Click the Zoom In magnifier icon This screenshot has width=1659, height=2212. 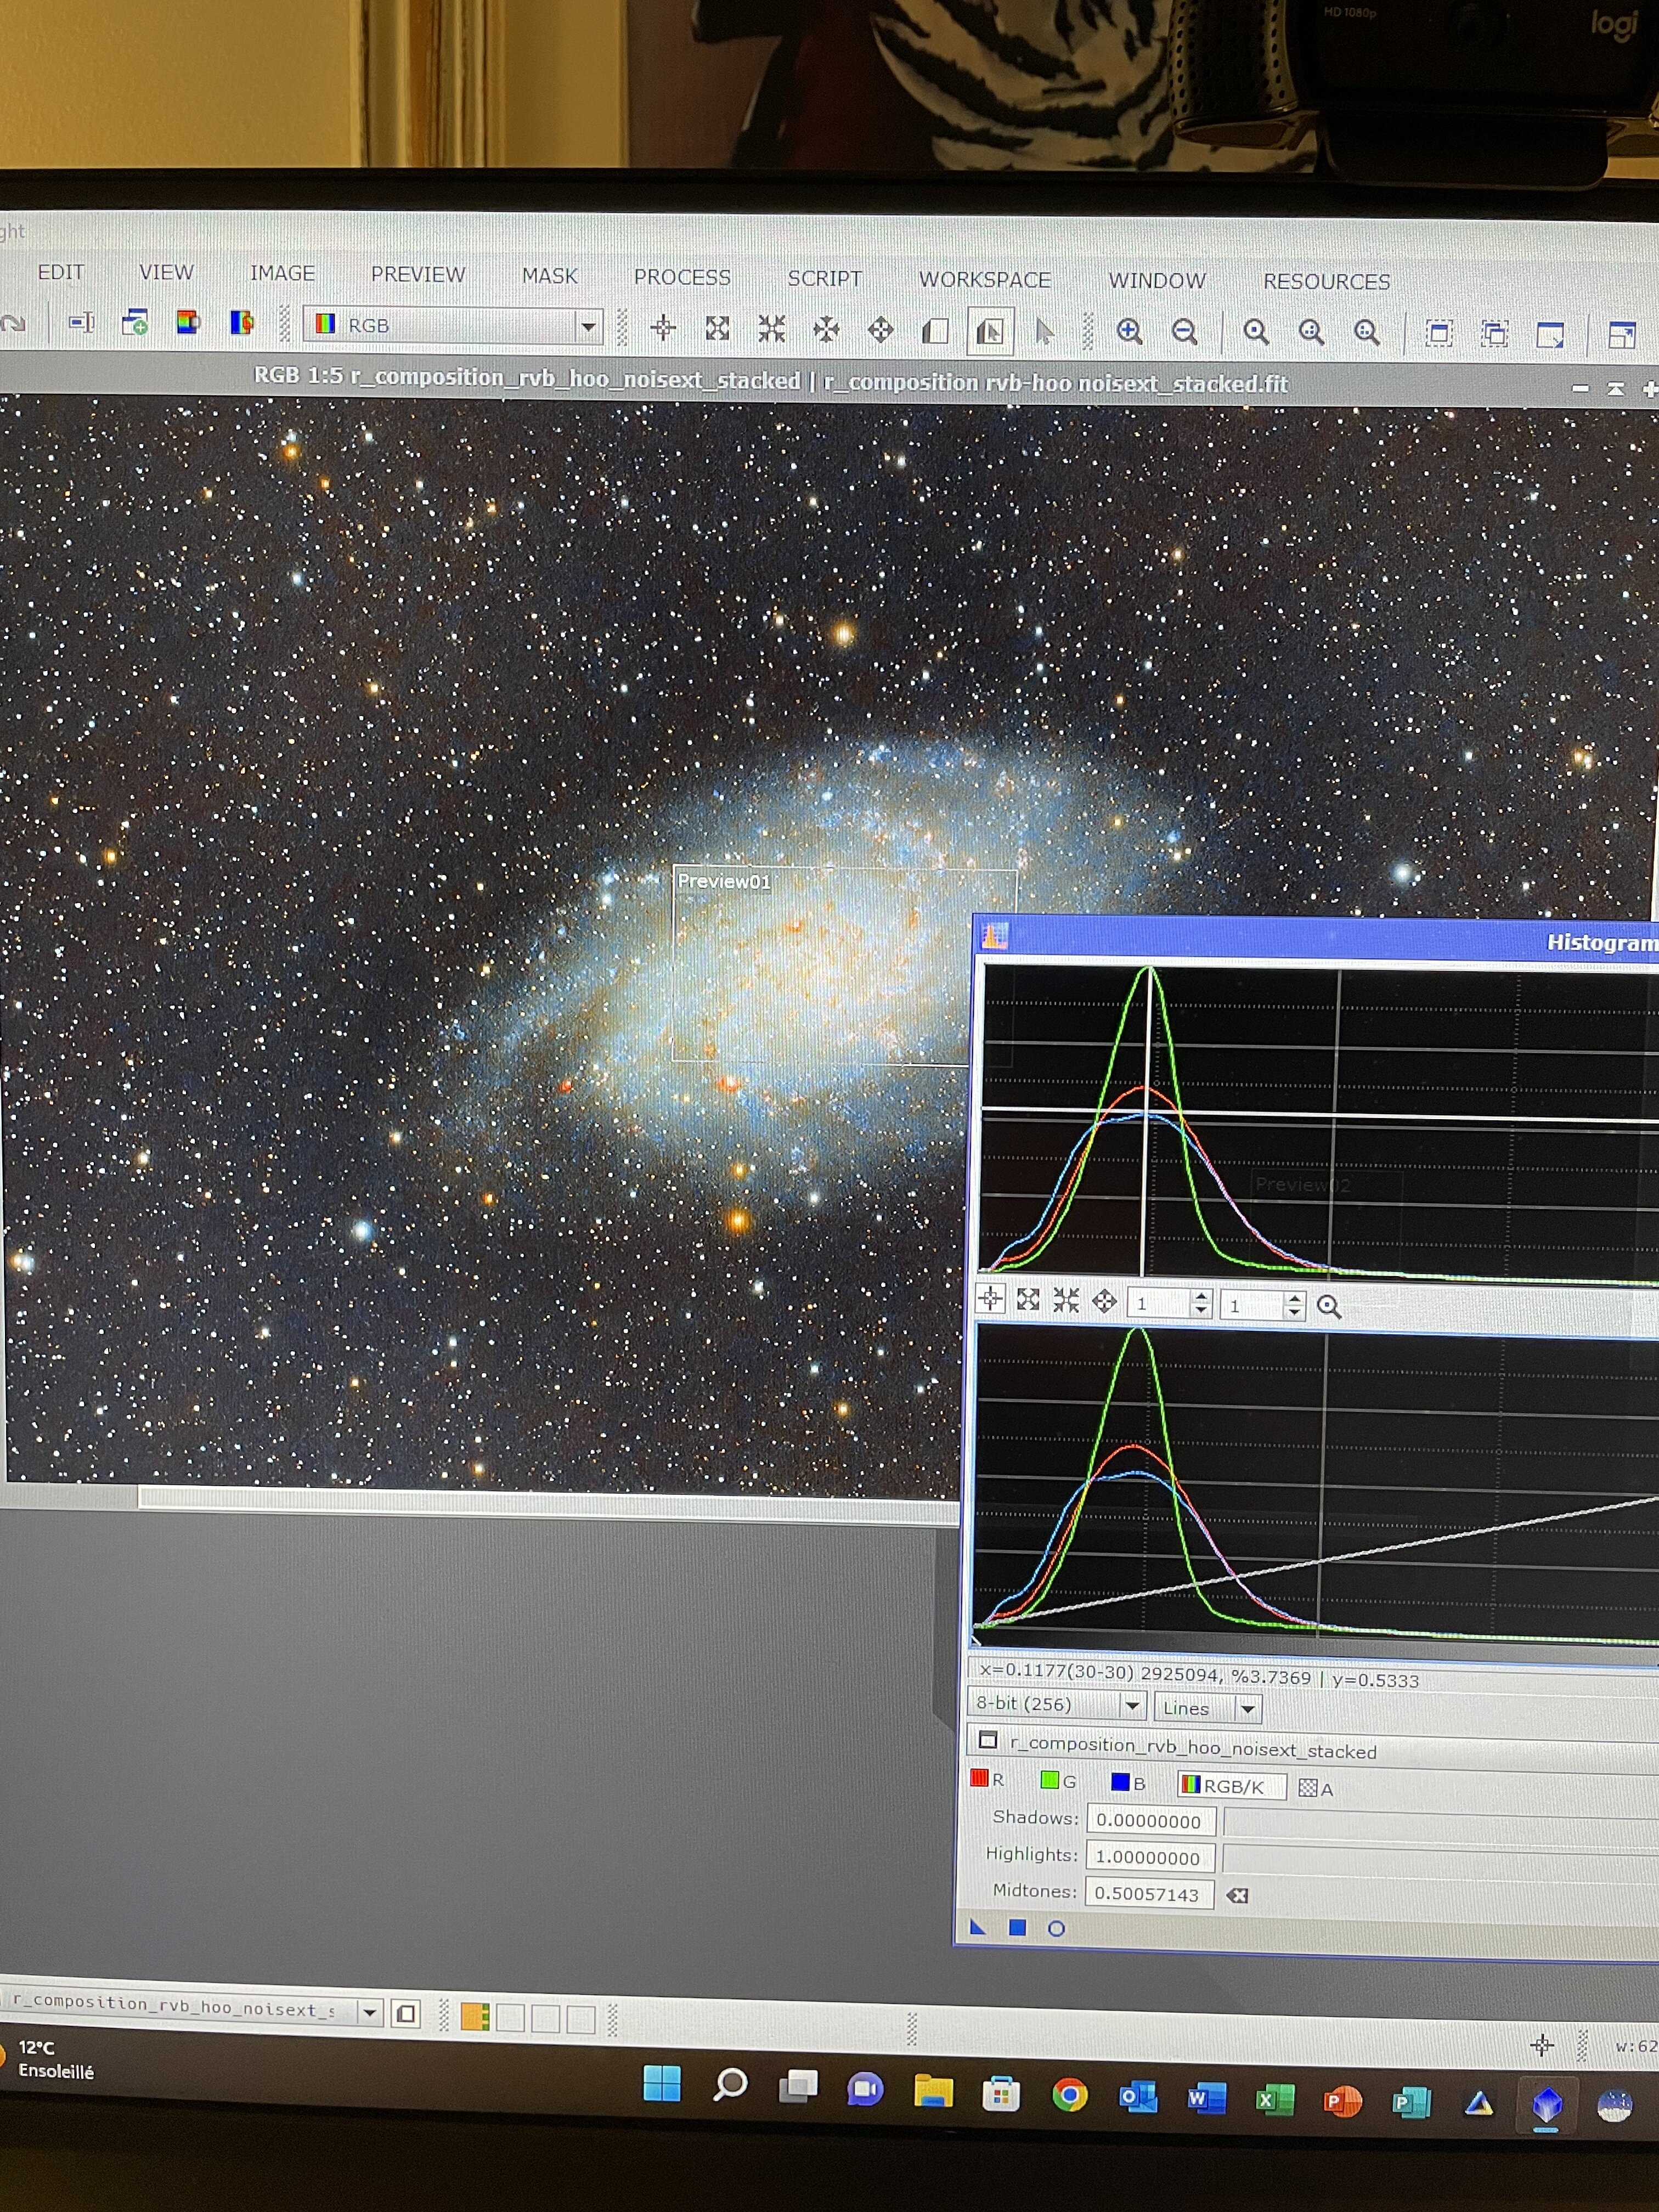tap(1129, 331)
